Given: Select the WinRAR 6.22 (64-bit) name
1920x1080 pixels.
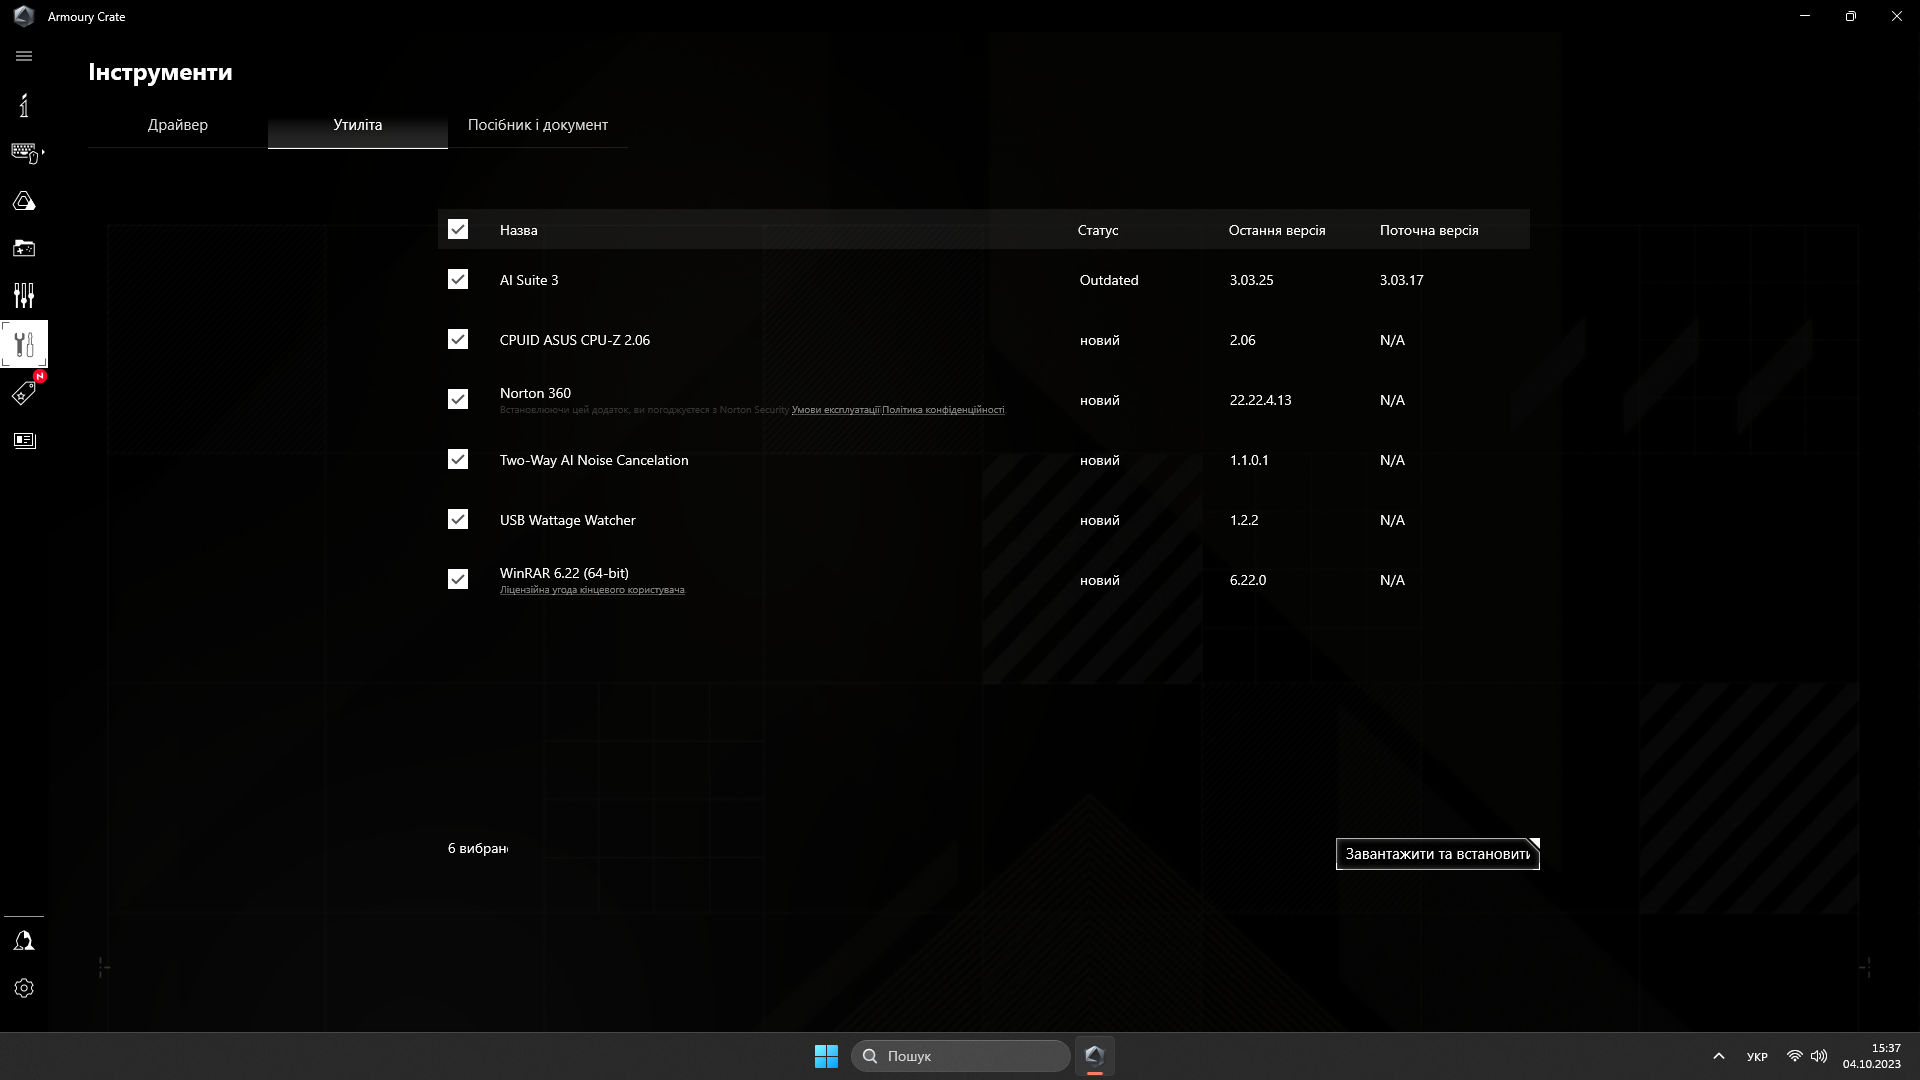Looking at the screenshot, I should [564, 573].
